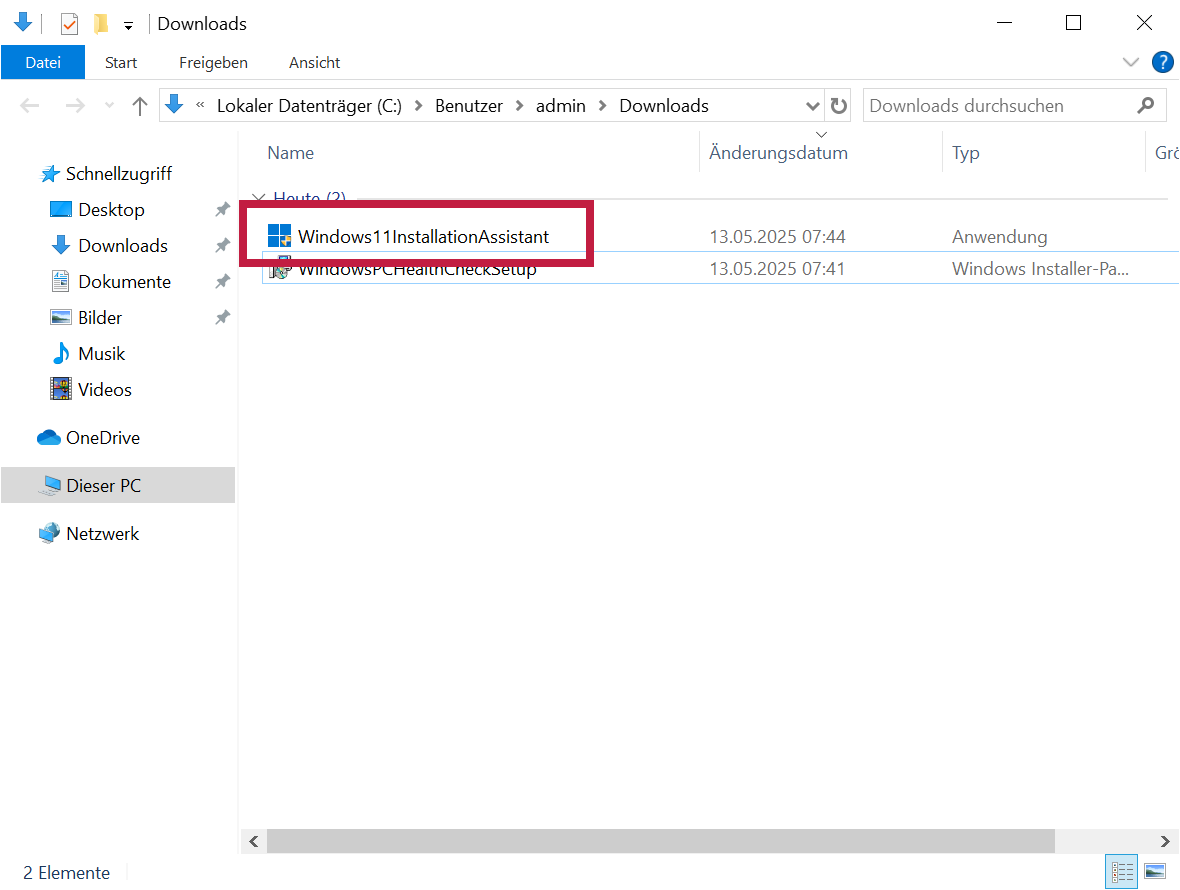Open Netzwerk in the navigation pane

102,534
